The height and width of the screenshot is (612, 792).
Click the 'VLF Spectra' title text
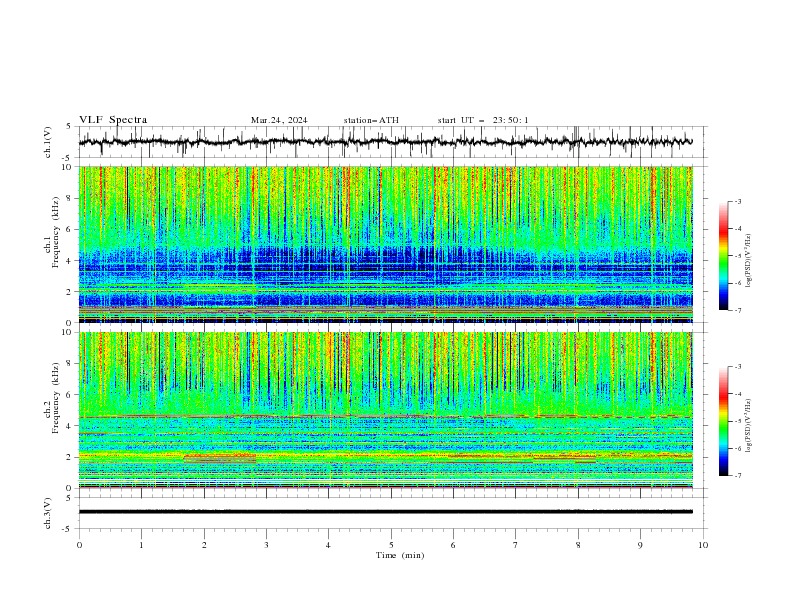coord(113,120)
